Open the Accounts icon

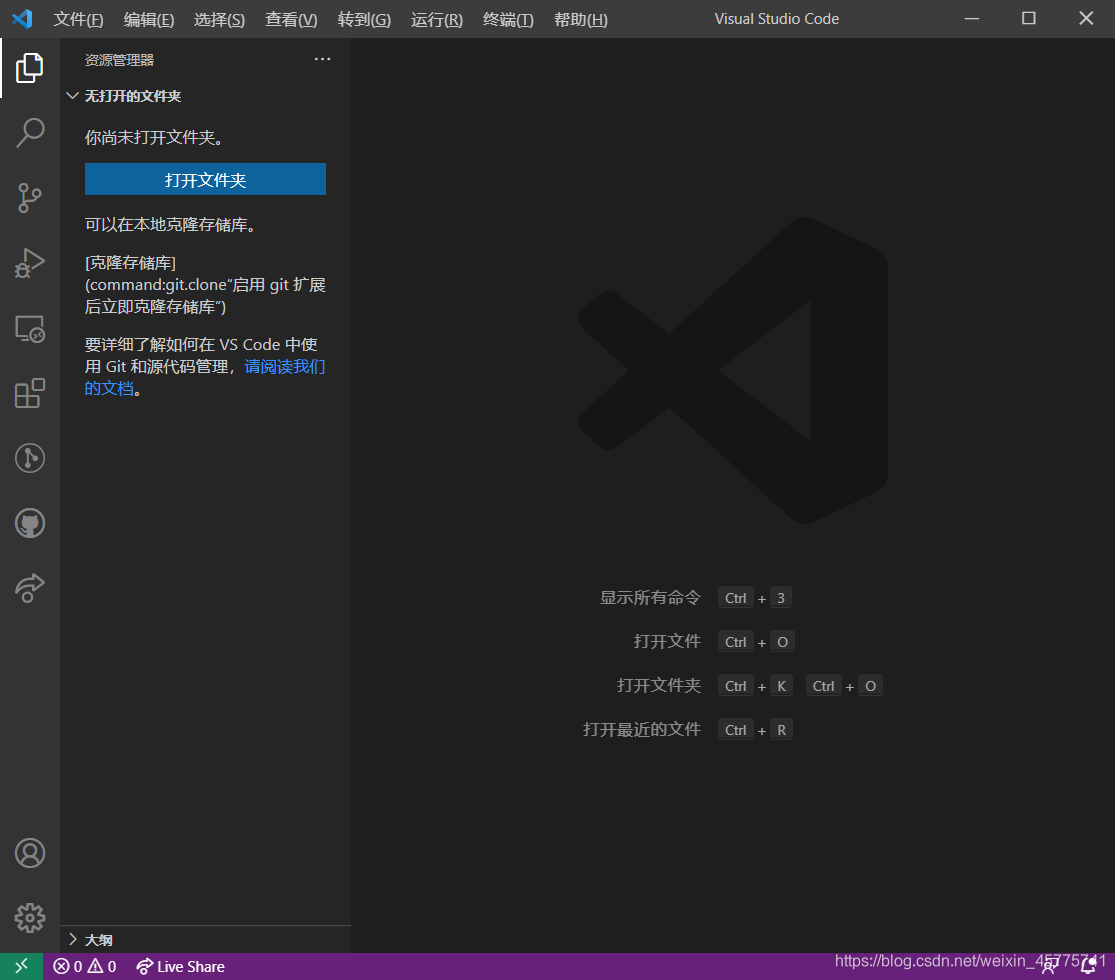tap(30, 853)
